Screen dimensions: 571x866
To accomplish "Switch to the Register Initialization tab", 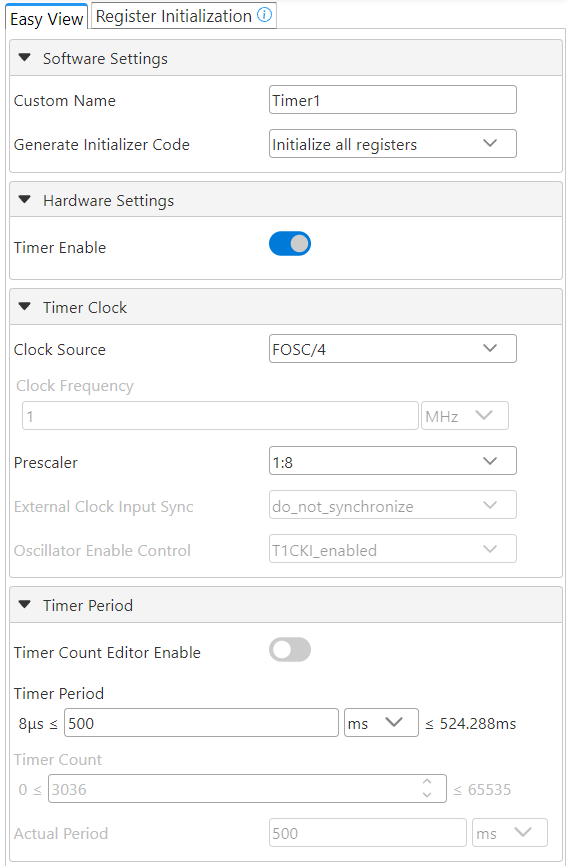I will tap(183, 15).
